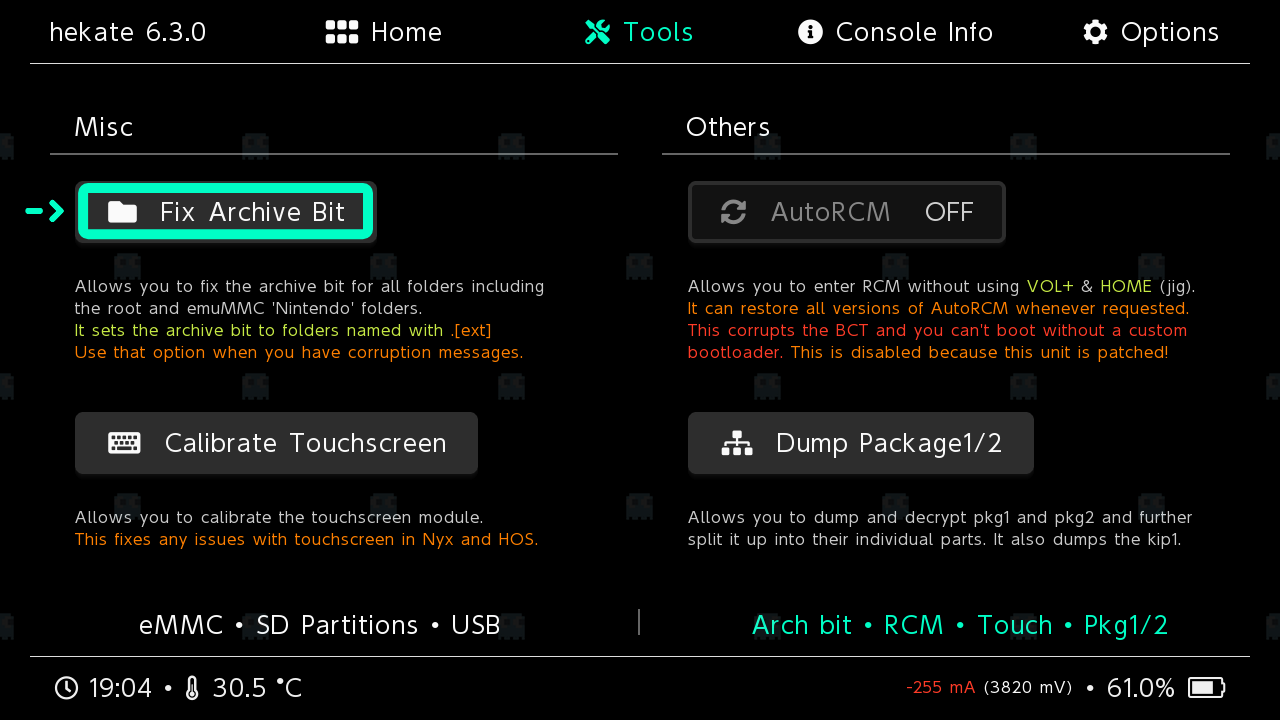Toggle the AutoRCM OFF switch
This screenshot has width=1280, height=720.
(949, 212)
